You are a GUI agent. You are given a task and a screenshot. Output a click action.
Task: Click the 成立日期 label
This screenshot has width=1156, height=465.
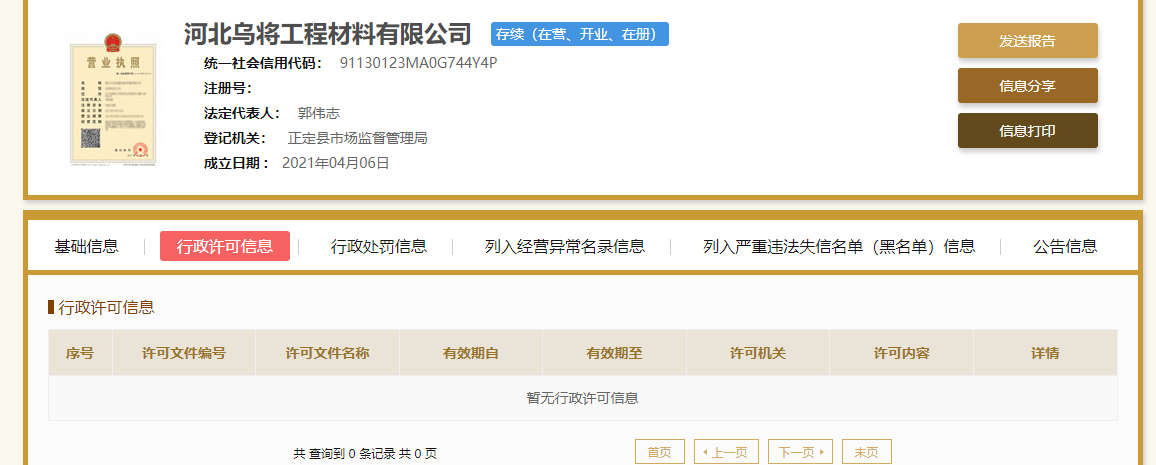[x=237, y=163]
